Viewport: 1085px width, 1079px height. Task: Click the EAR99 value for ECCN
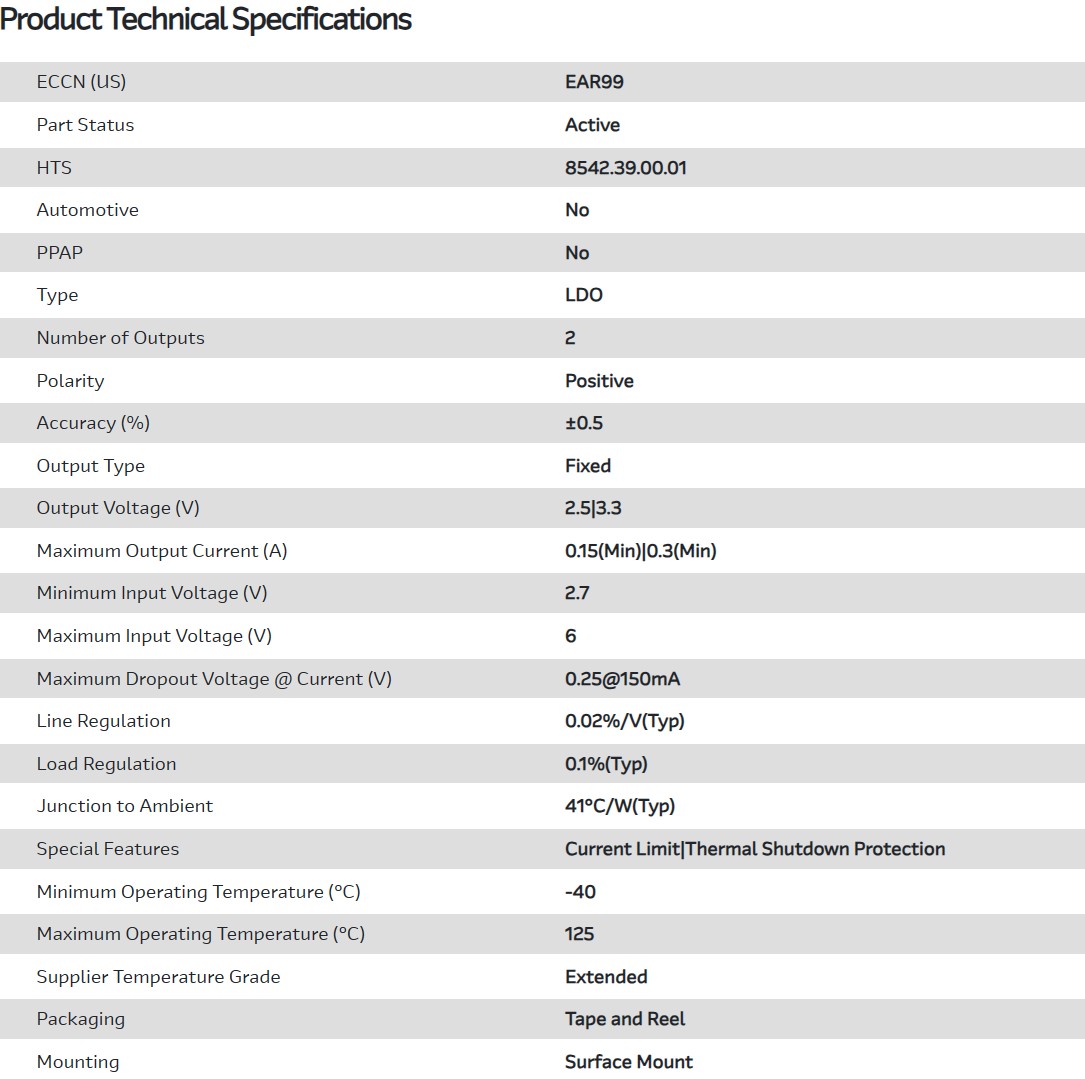[594, 82]
